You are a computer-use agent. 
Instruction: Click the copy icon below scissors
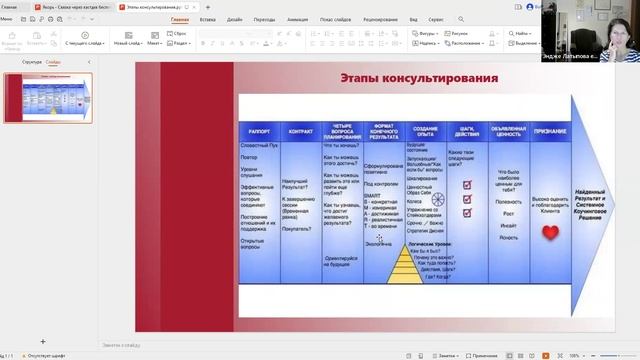(53, 43)
